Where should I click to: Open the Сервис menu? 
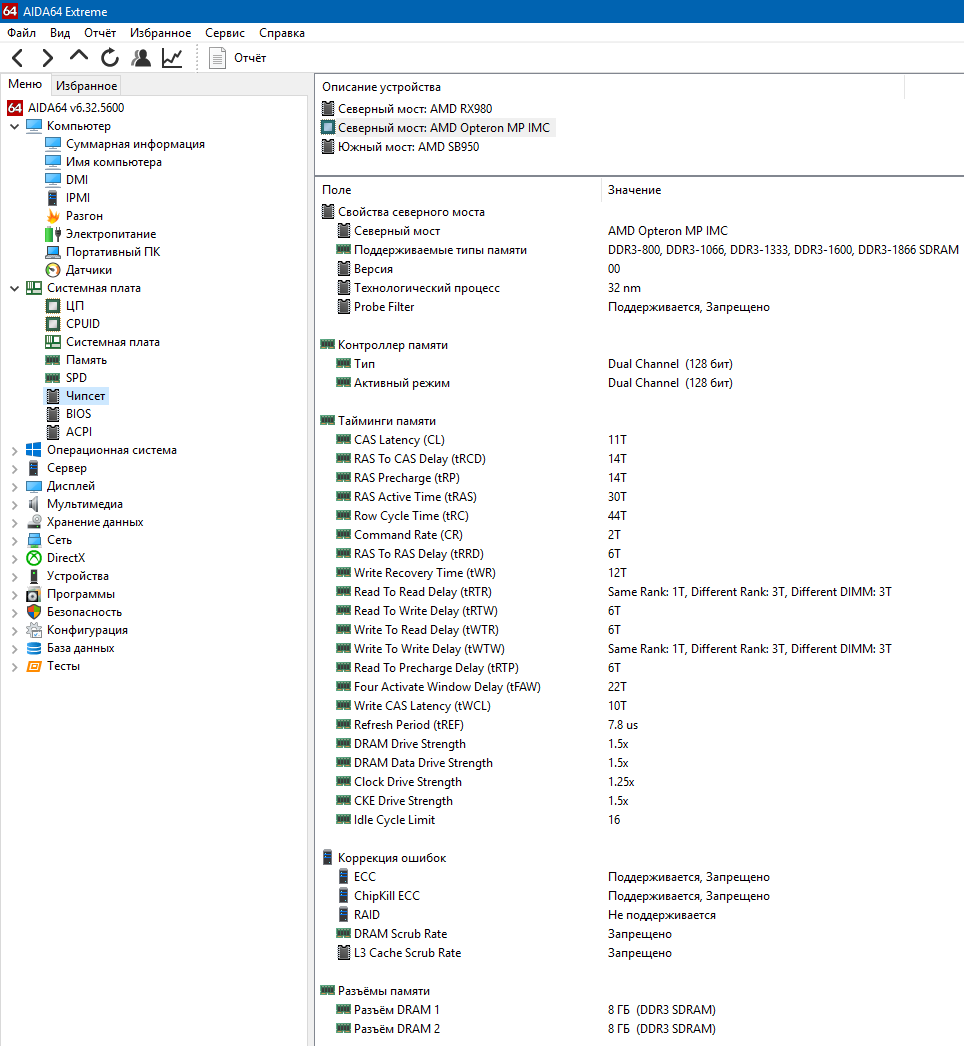[225, 33]
